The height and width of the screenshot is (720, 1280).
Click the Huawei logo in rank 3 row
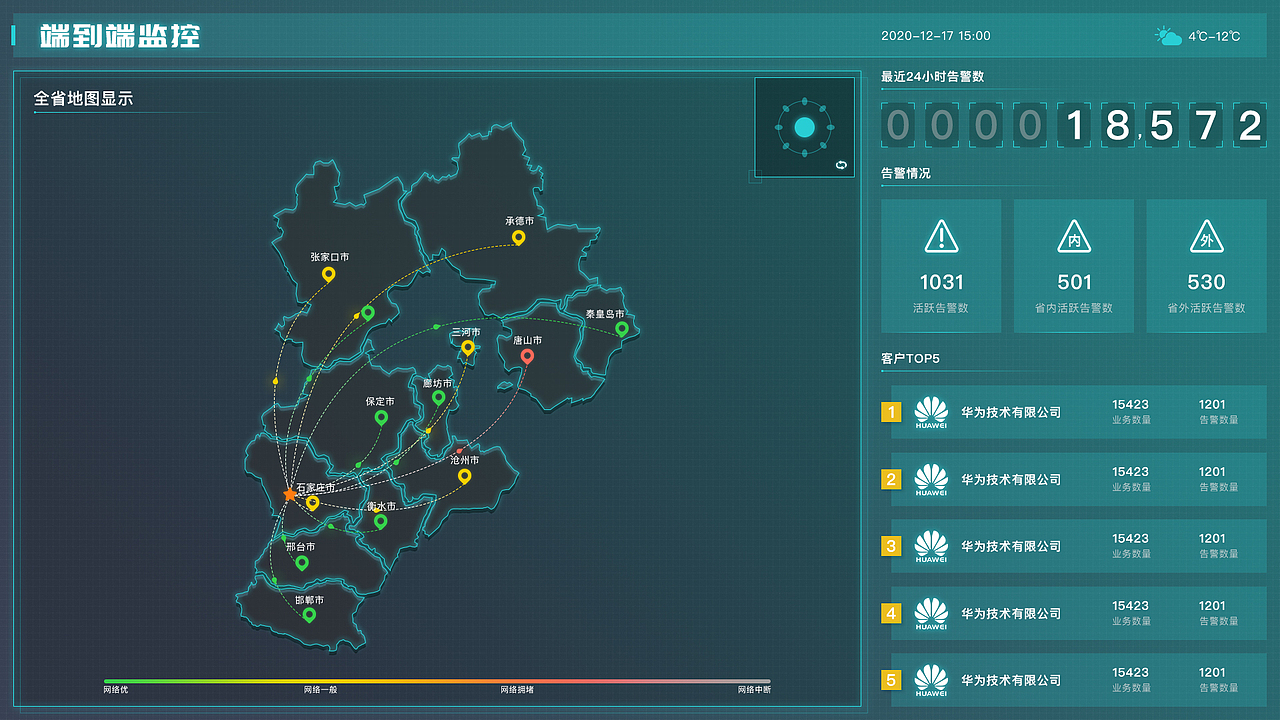click(931, 546)
